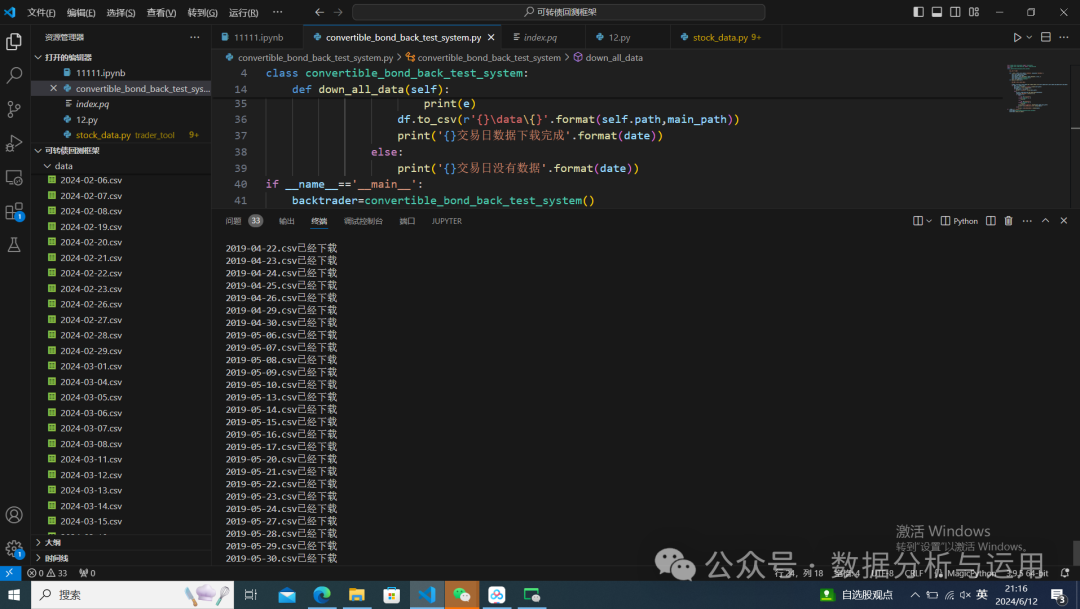Open Windows Start menu

14,595
